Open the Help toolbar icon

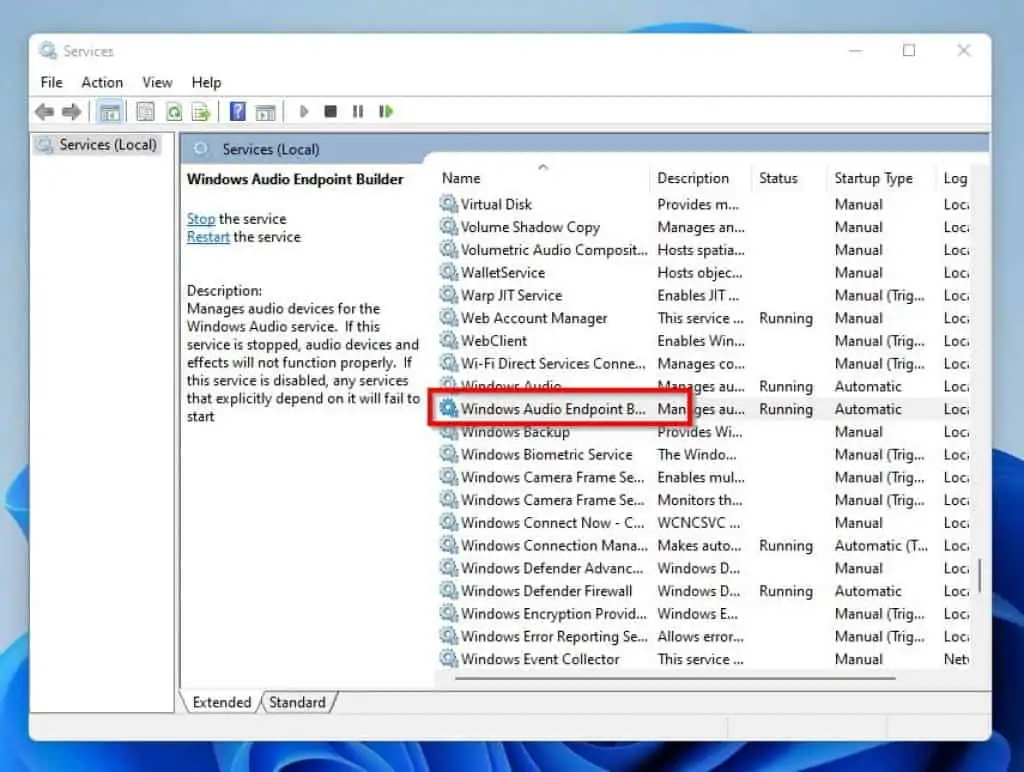(x=238, y=112)
